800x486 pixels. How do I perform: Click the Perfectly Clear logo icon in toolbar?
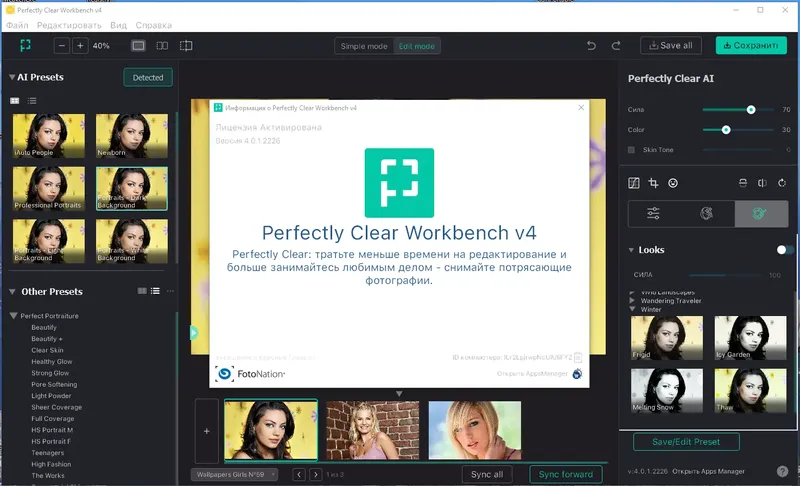click(25, 45)
